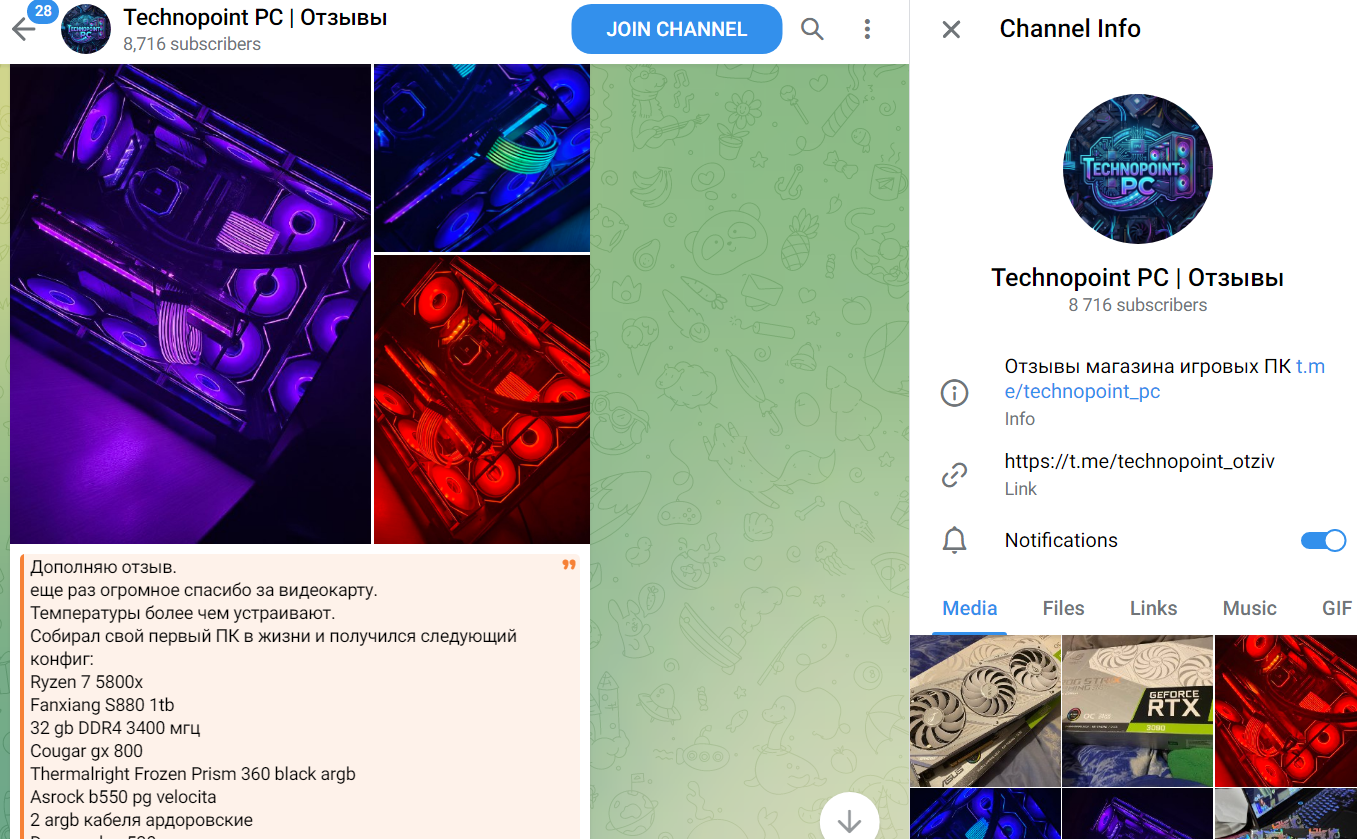
Task: Click the line 'Thermalright Frozen Prism 360 black argb'
Action: [x=193, y=774]
